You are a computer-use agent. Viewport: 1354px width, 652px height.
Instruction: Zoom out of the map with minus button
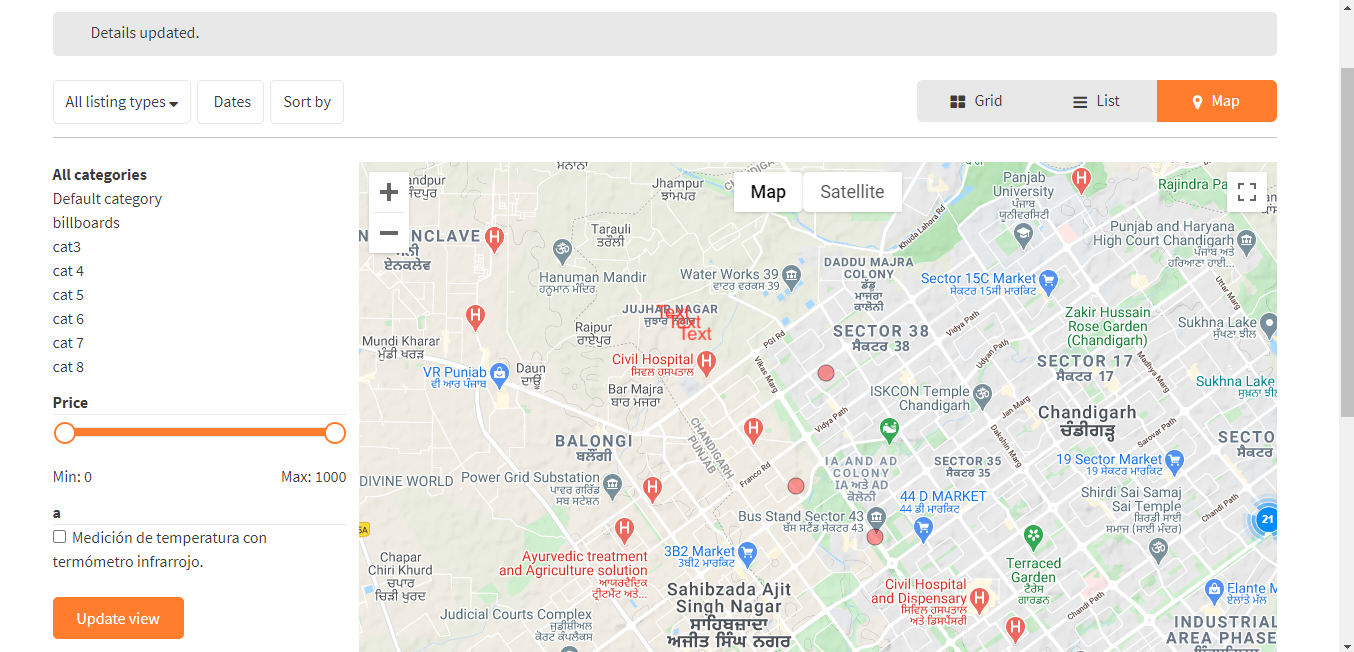coord(389,233)
